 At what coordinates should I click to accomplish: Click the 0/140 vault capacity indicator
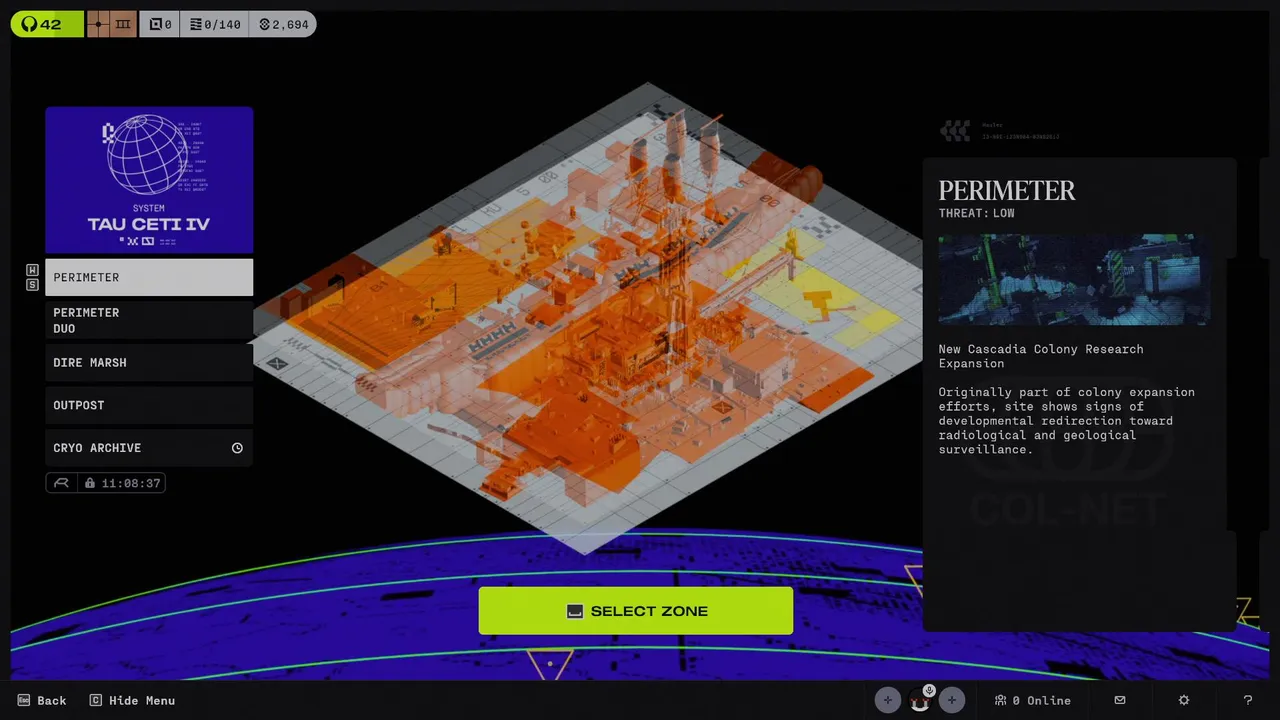click(215, 24)
